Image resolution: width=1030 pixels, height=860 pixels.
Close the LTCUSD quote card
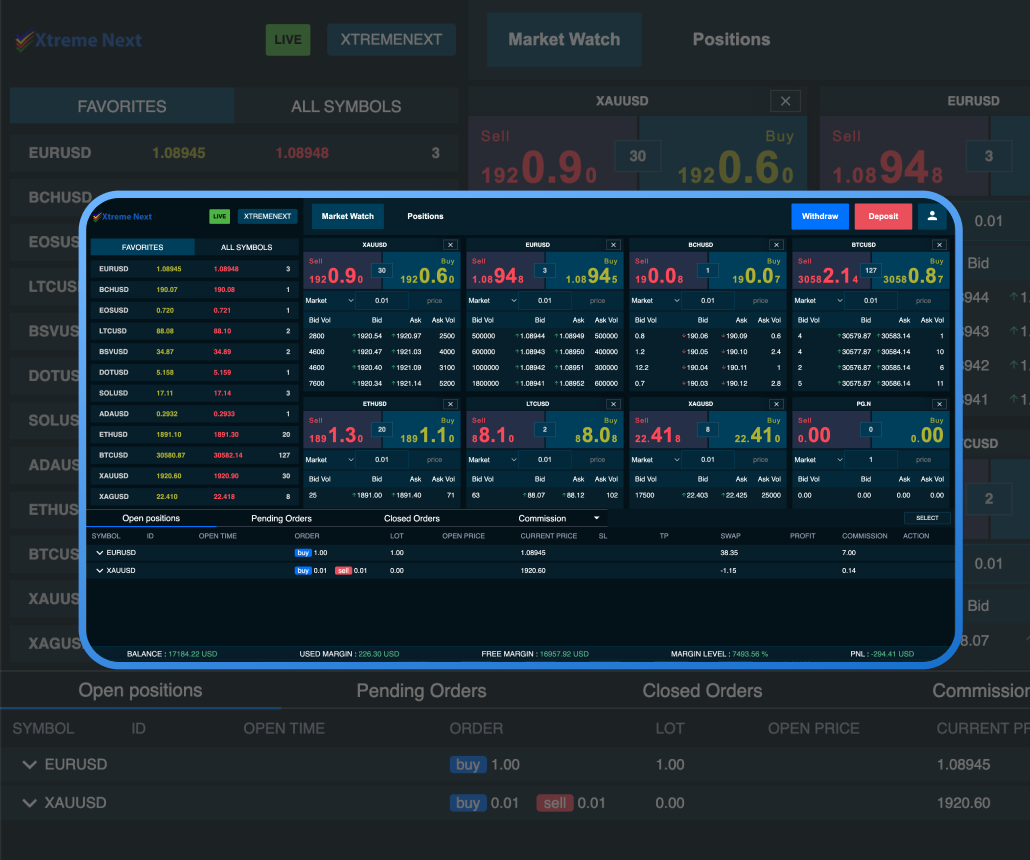[613, 404]
